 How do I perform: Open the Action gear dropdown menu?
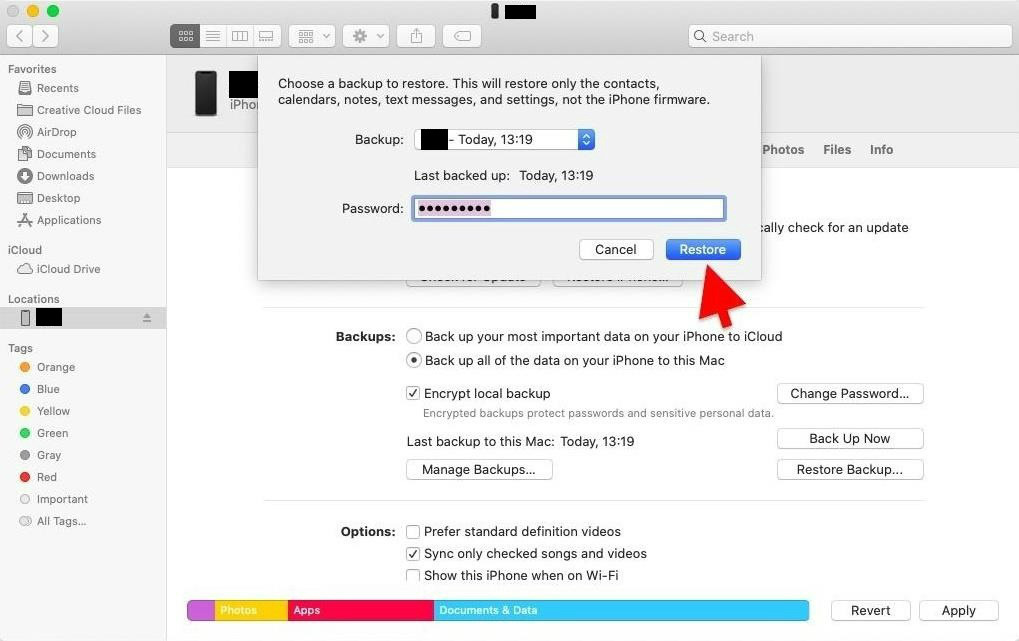coord(365,36)
